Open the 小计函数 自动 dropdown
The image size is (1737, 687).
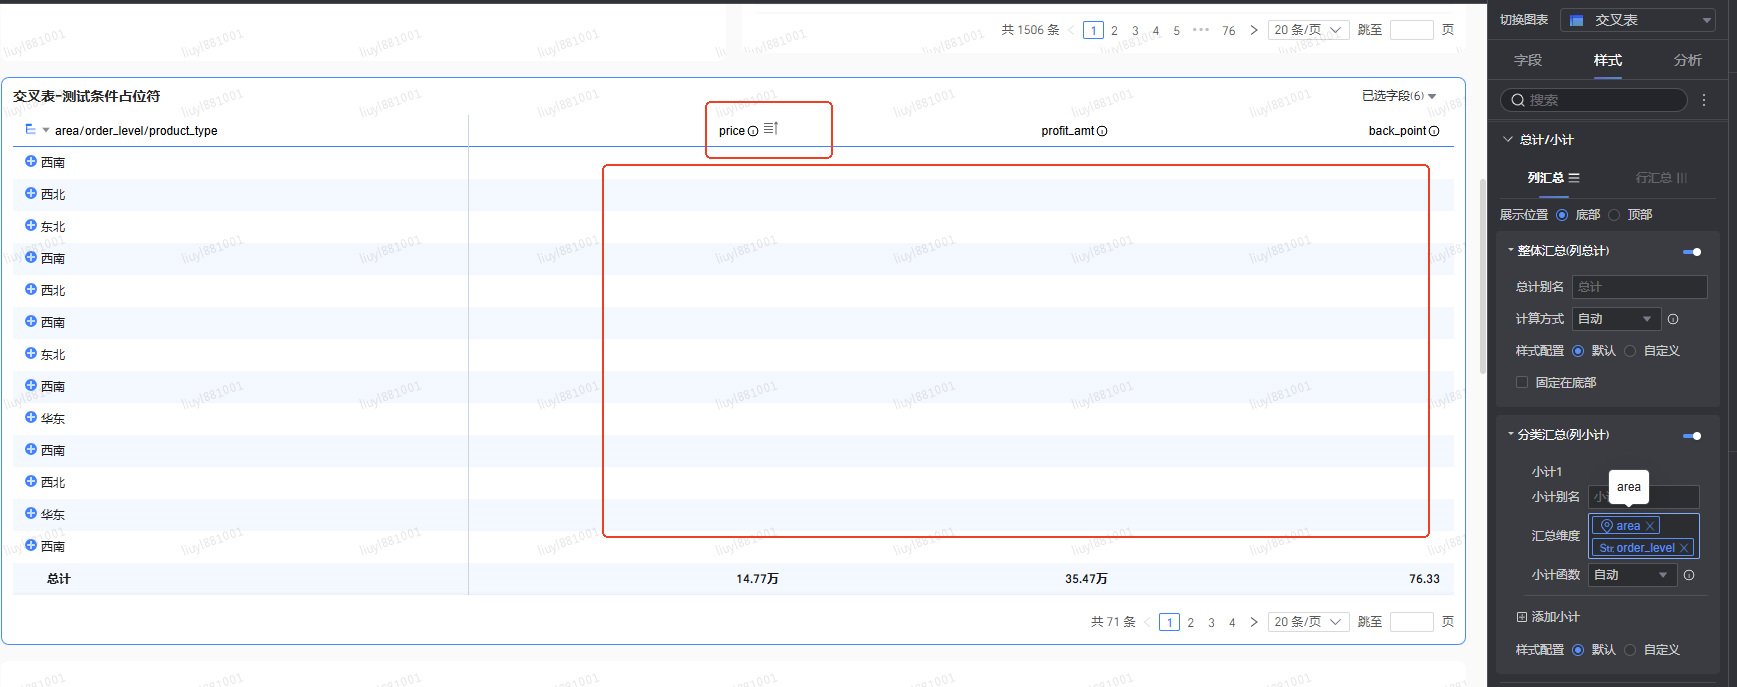click(x=1631, y=575)
